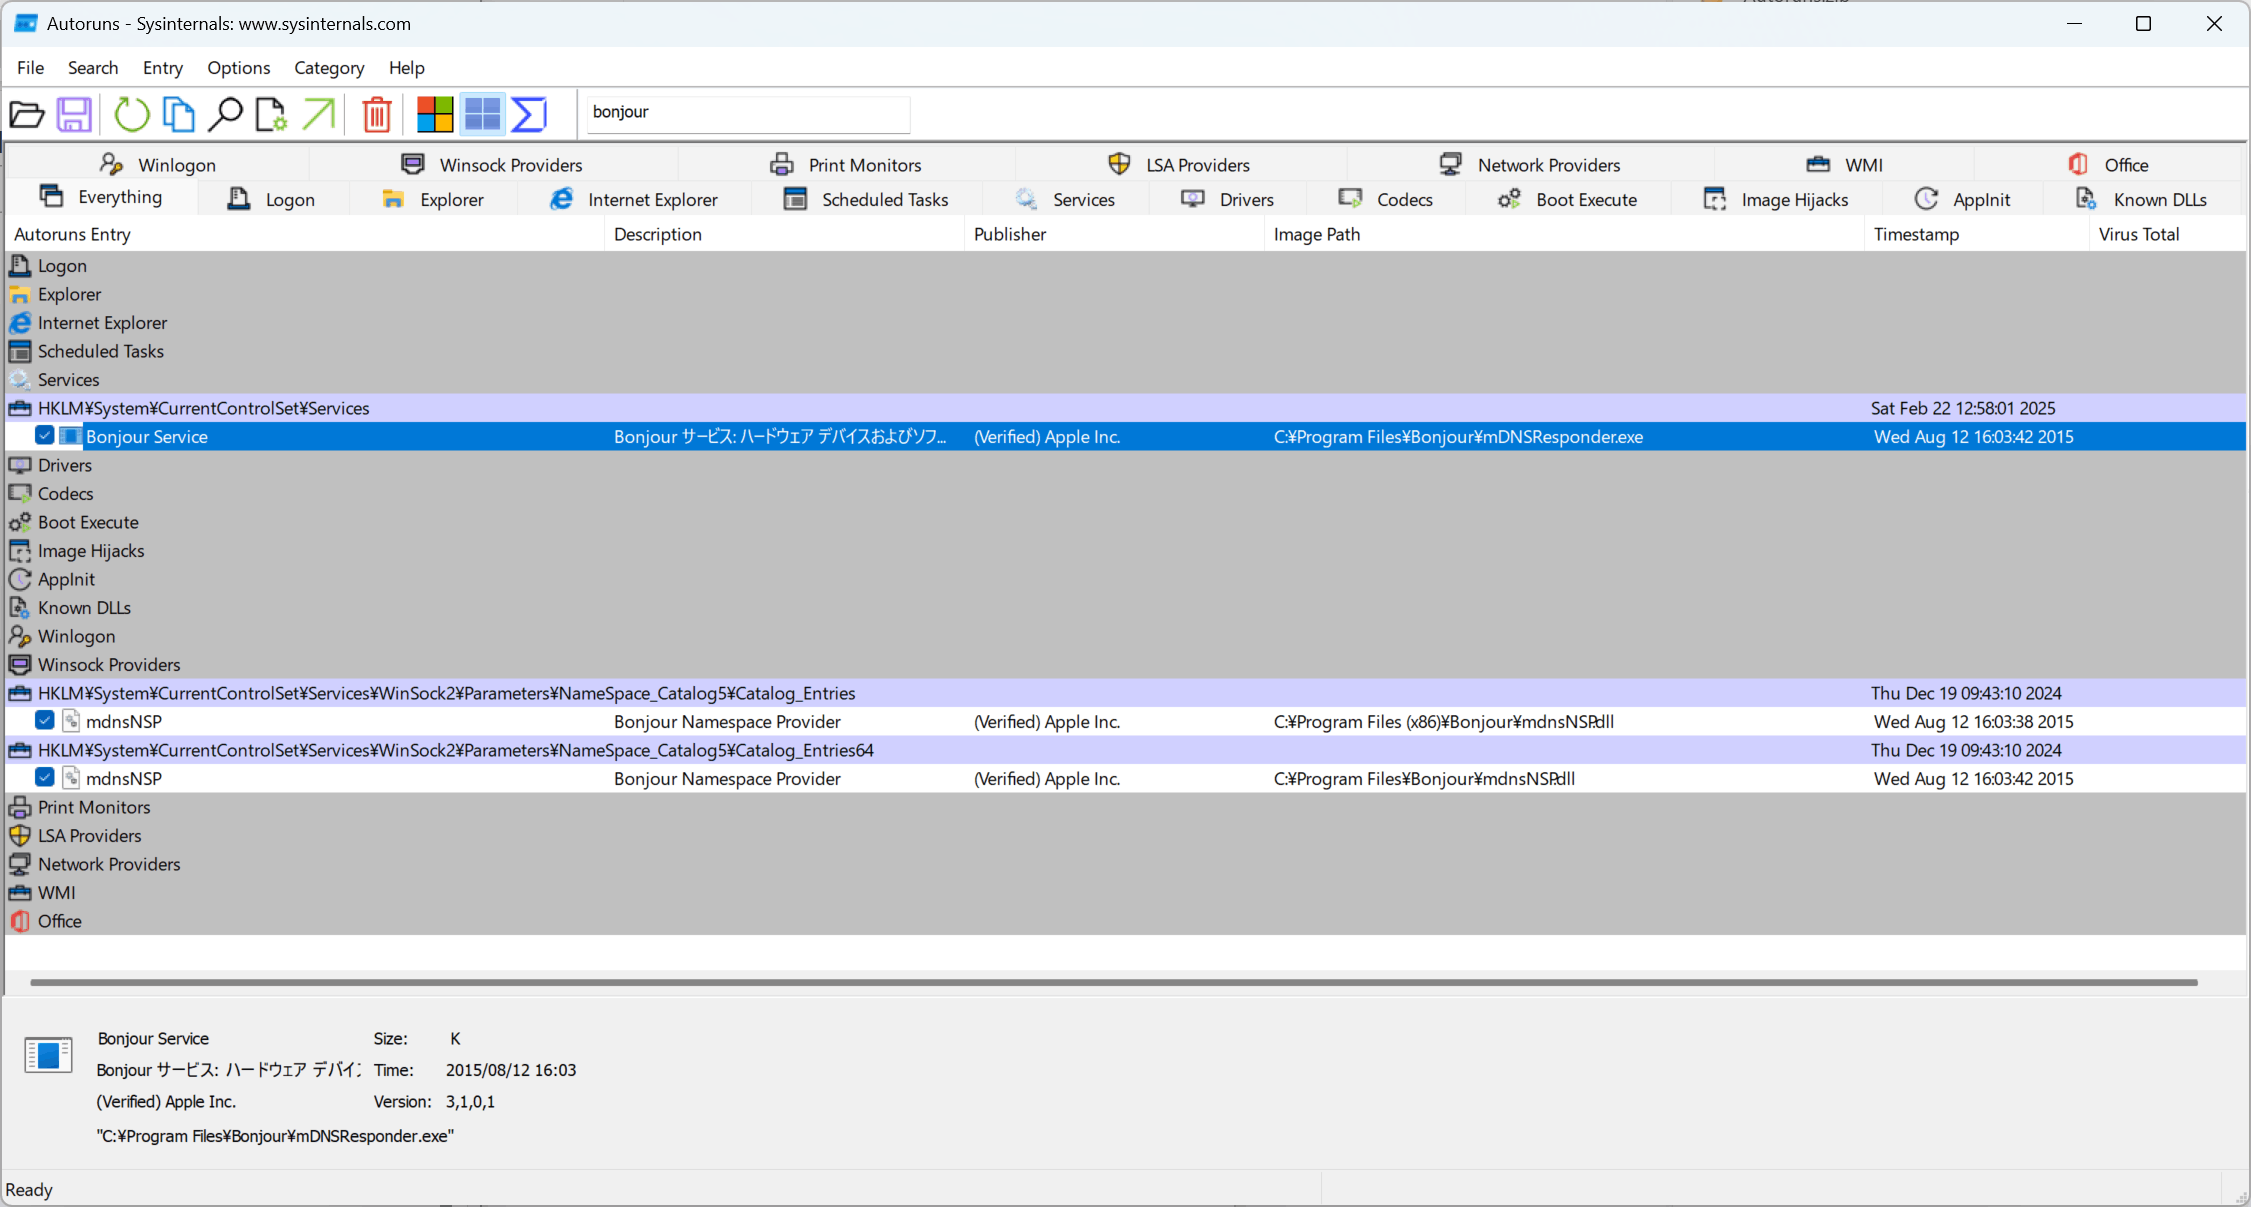Click the blue VirusTotal sigma icon

coord(529,114)
